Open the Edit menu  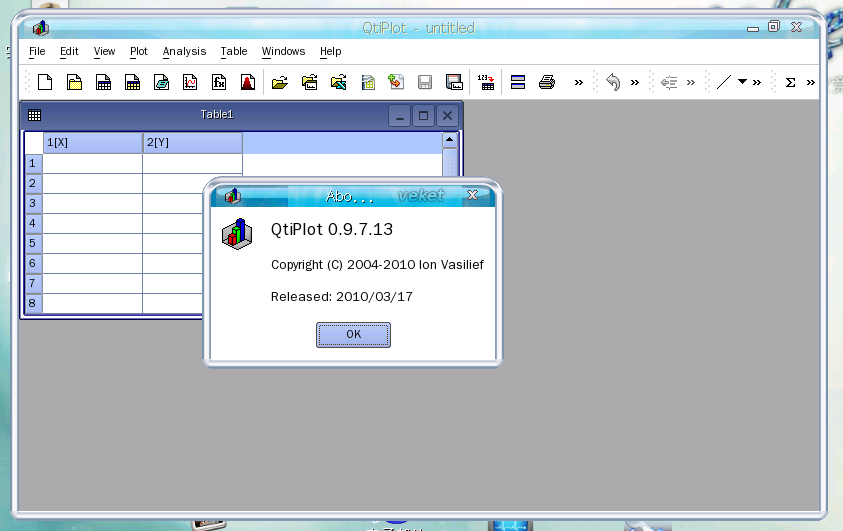(69, 52)
